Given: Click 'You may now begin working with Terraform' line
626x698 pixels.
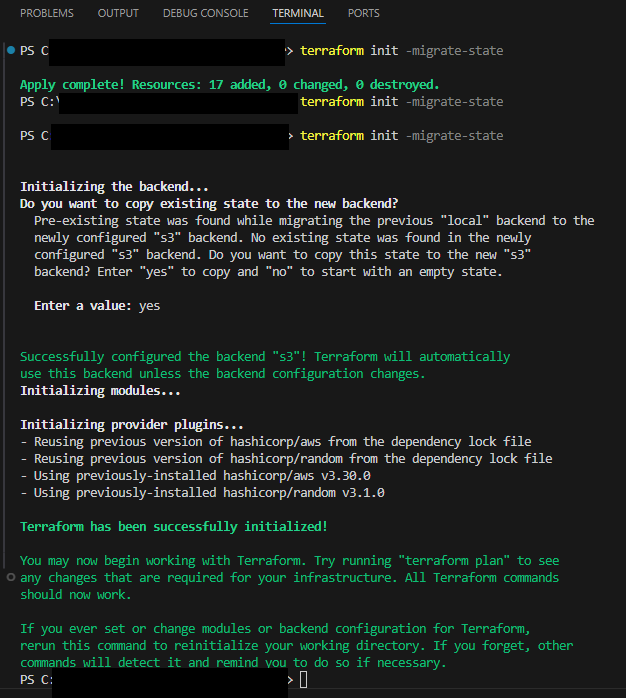Looking at the screenshot, I should [x=290, y=561].
